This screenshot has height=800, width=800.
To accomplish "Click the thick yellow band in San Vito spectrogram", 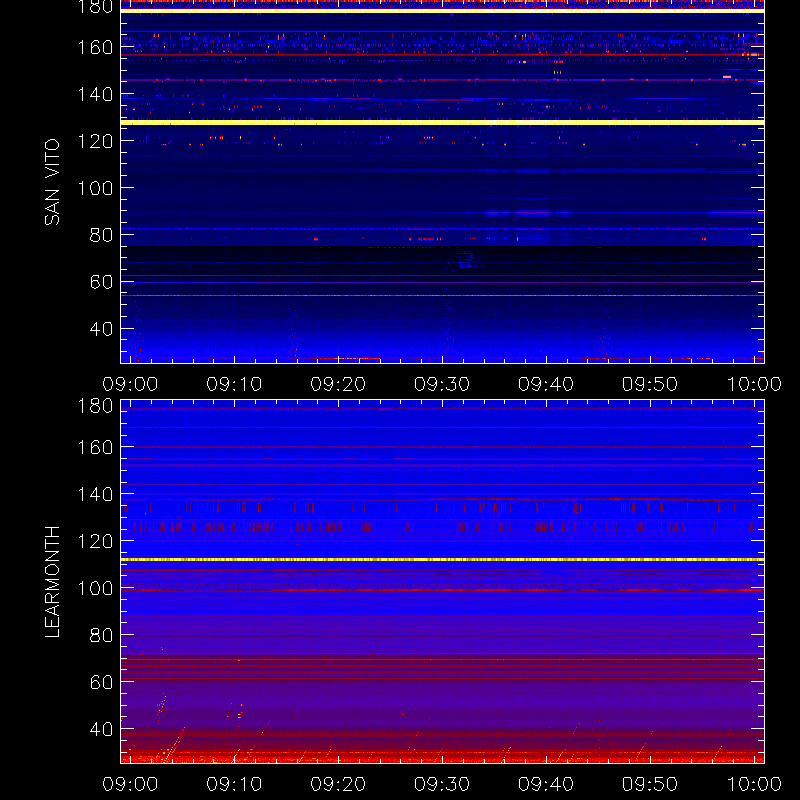I will (442, 122).
